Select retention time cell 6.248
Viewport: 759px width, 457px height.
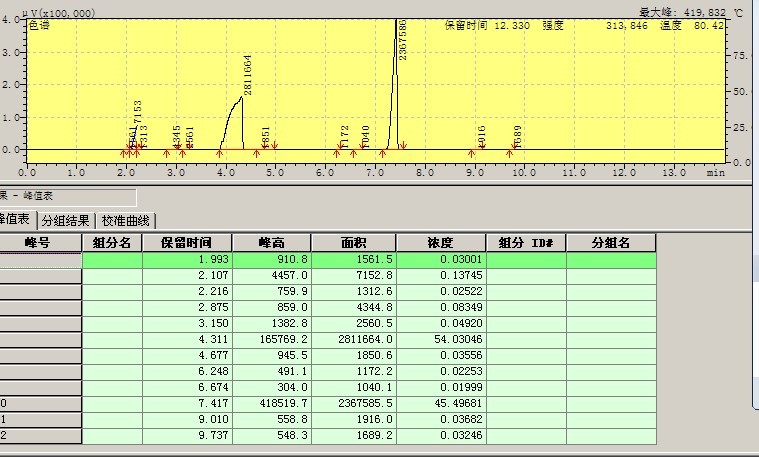[x=187, y=371]
